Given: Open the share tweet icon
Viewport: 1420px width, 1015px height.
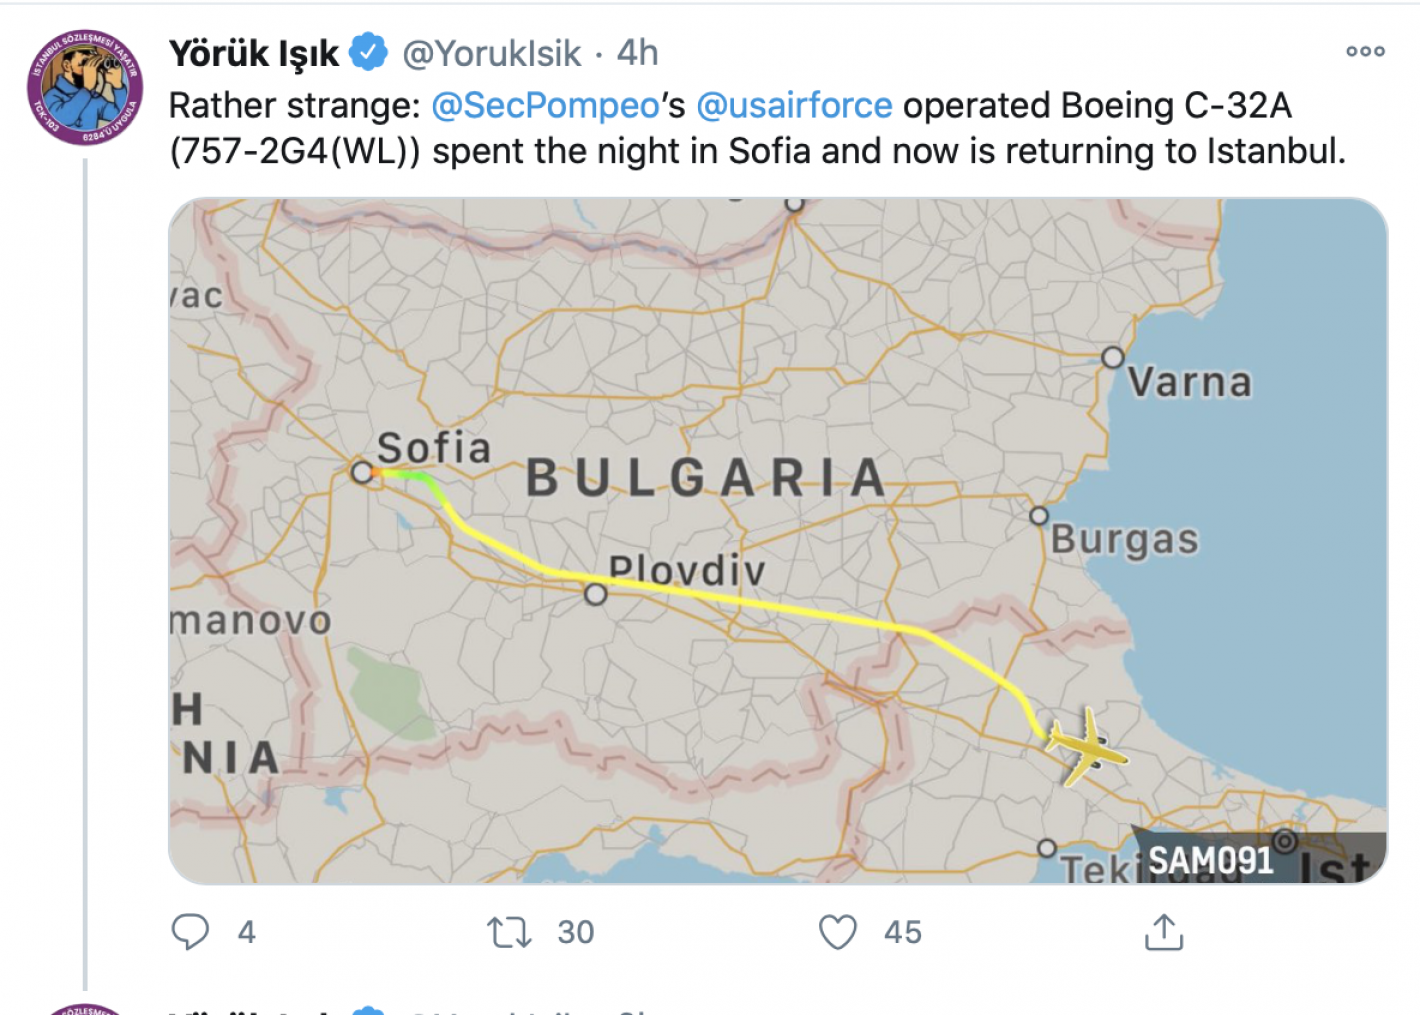Looking at the screenshot, I should coord(1164,931).
